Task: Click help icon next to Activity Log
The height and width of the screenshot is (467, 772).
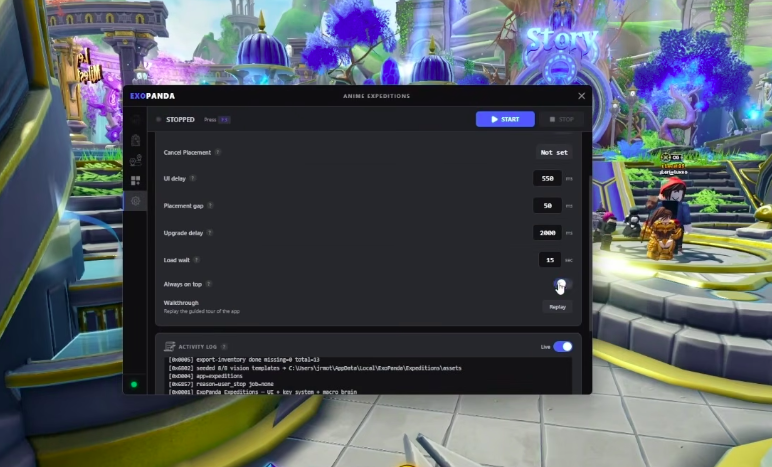Action: (224, 346)
